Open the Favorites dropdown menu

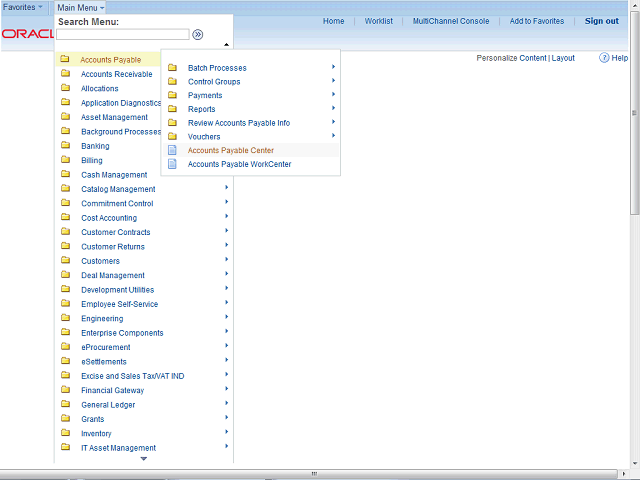24,7
